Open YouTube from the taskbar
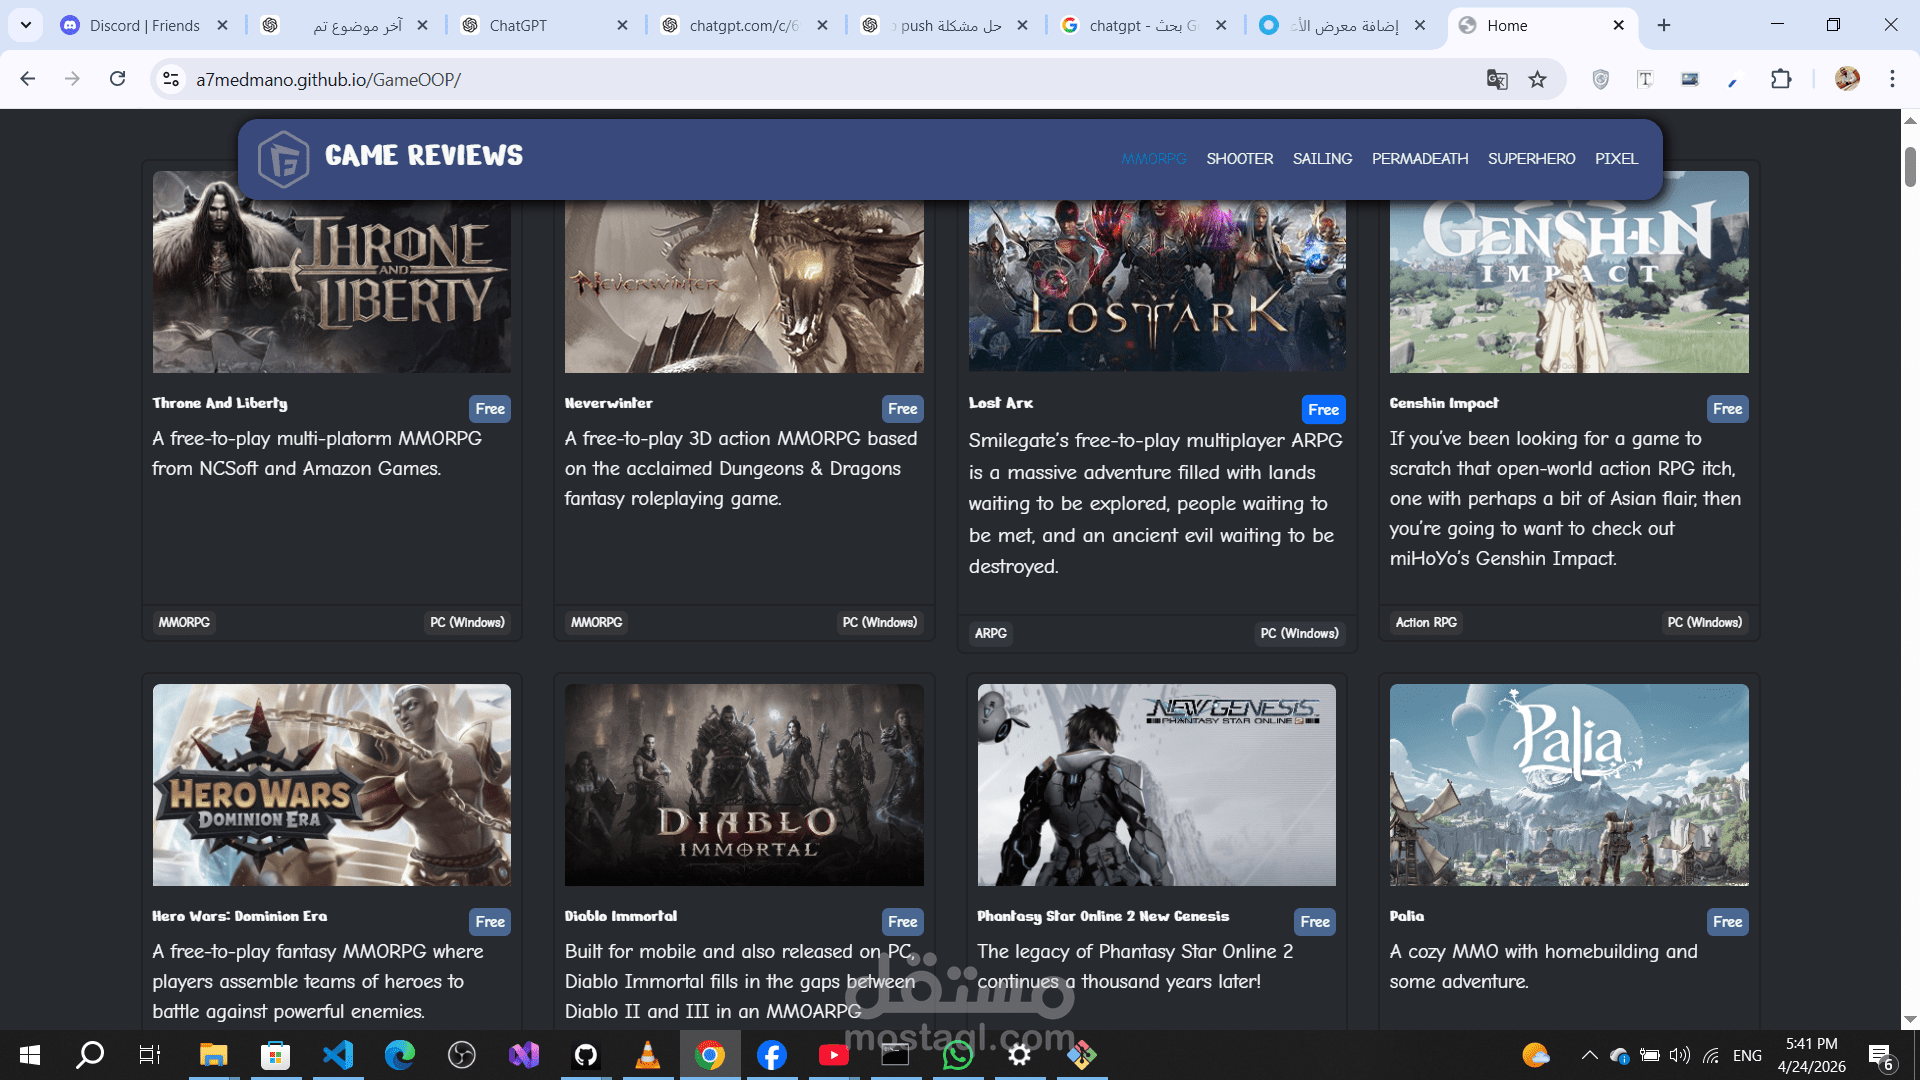The image size is (1920, 1080). (x=834, y=1055)
